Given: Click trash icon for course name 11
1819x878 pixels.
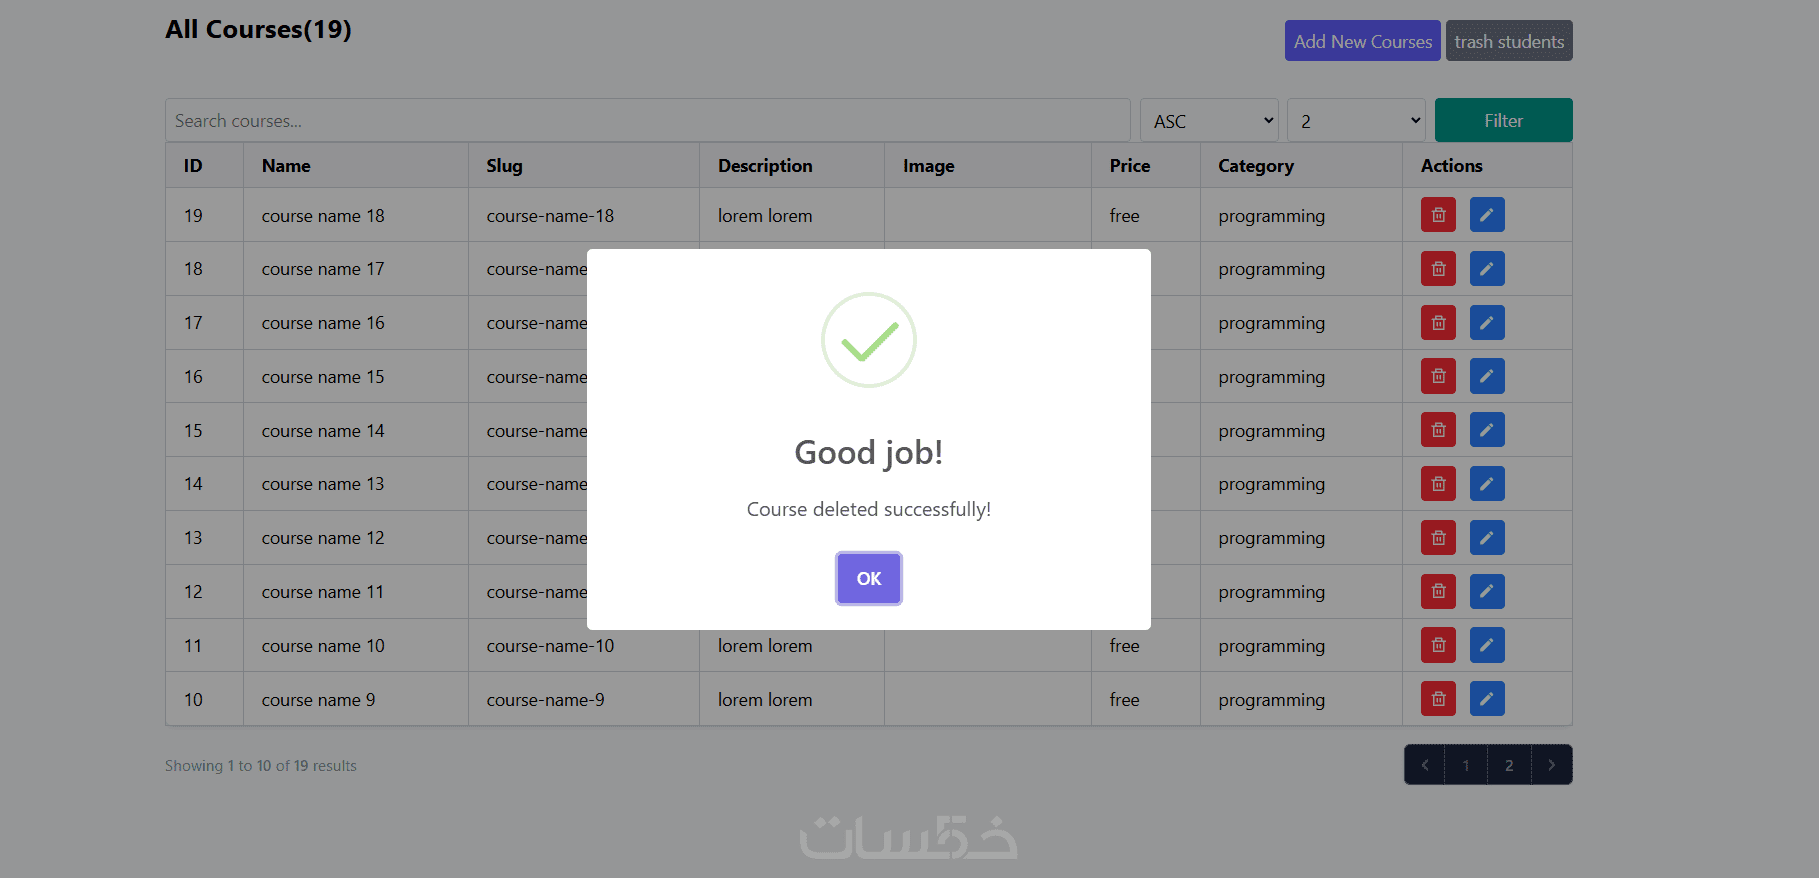Looking at the screenshot, I should tap(1438, 592).
